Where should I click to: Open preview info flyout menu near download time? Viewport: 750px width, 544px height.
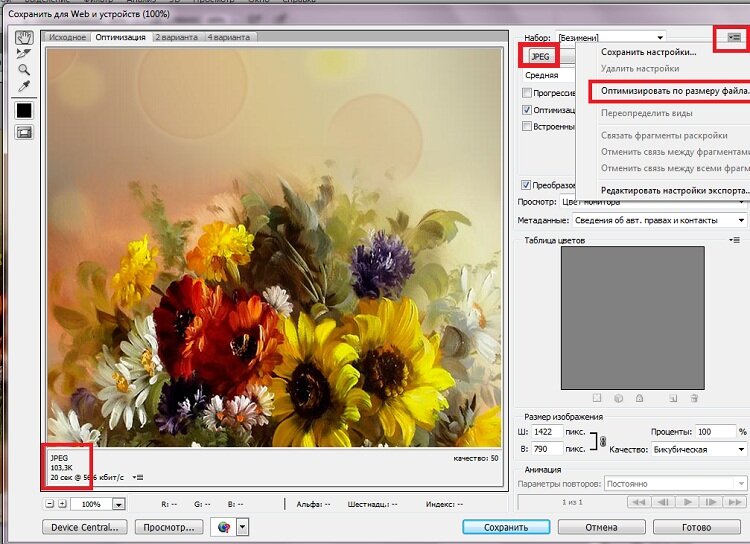(x=138, y=477)
